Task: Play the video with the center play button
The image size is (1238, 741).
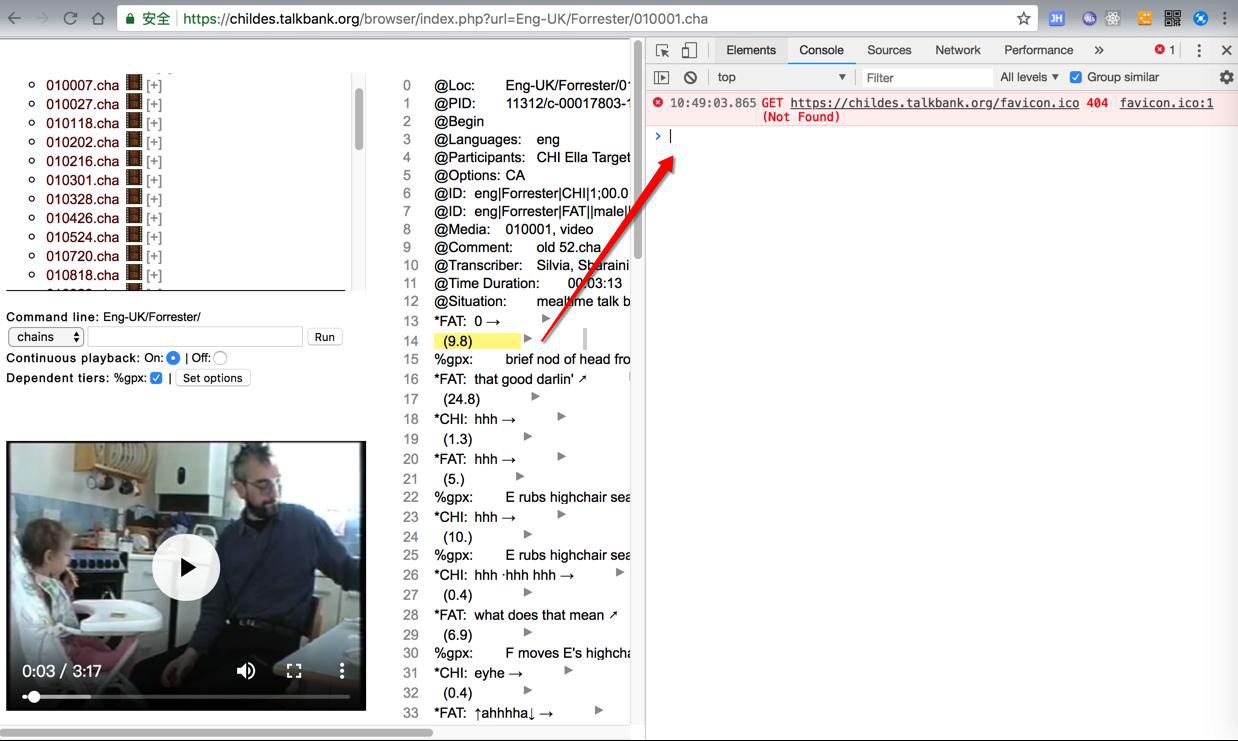Action: click(x=186, y=567)
